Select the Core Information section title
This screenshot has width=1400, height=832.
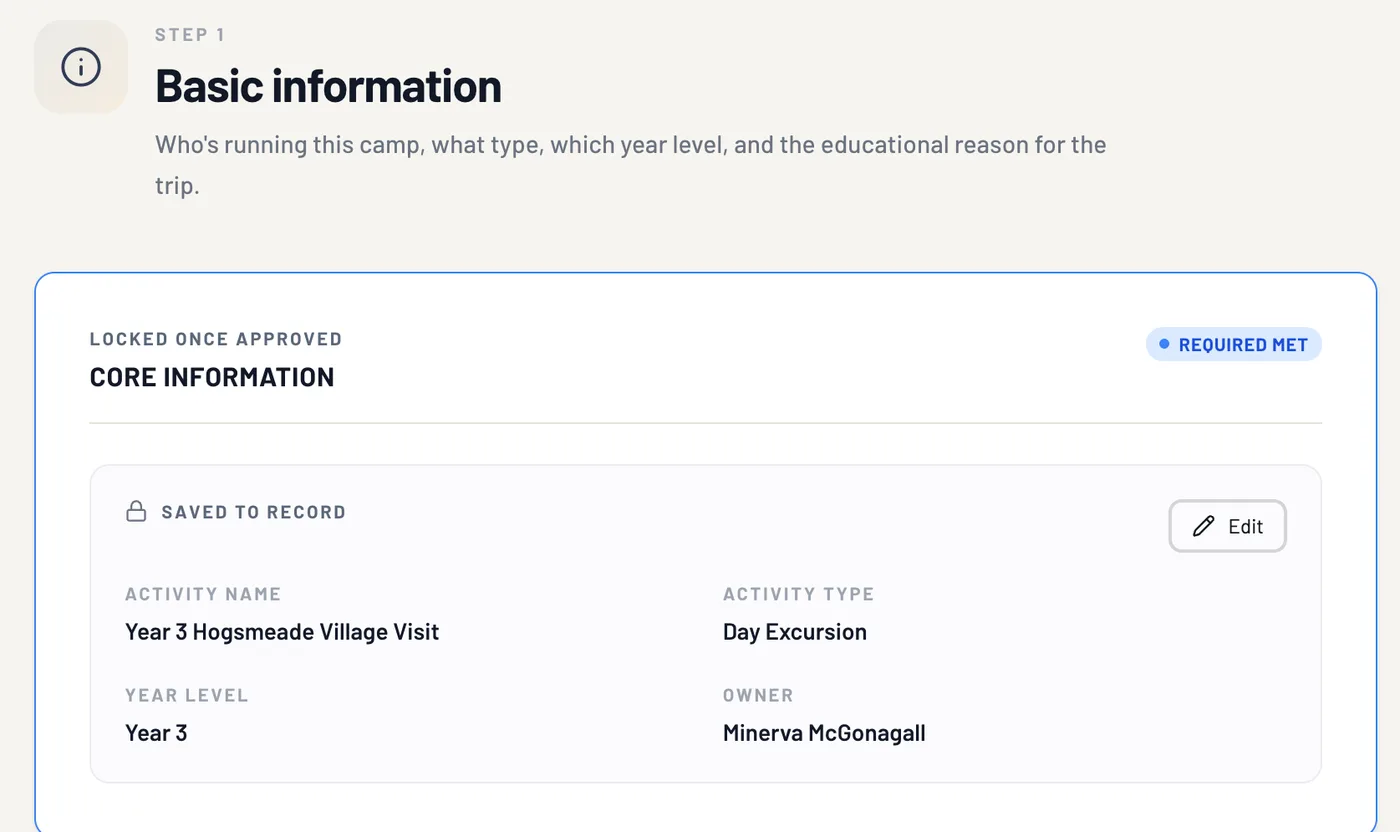click(x=212, y=377)
